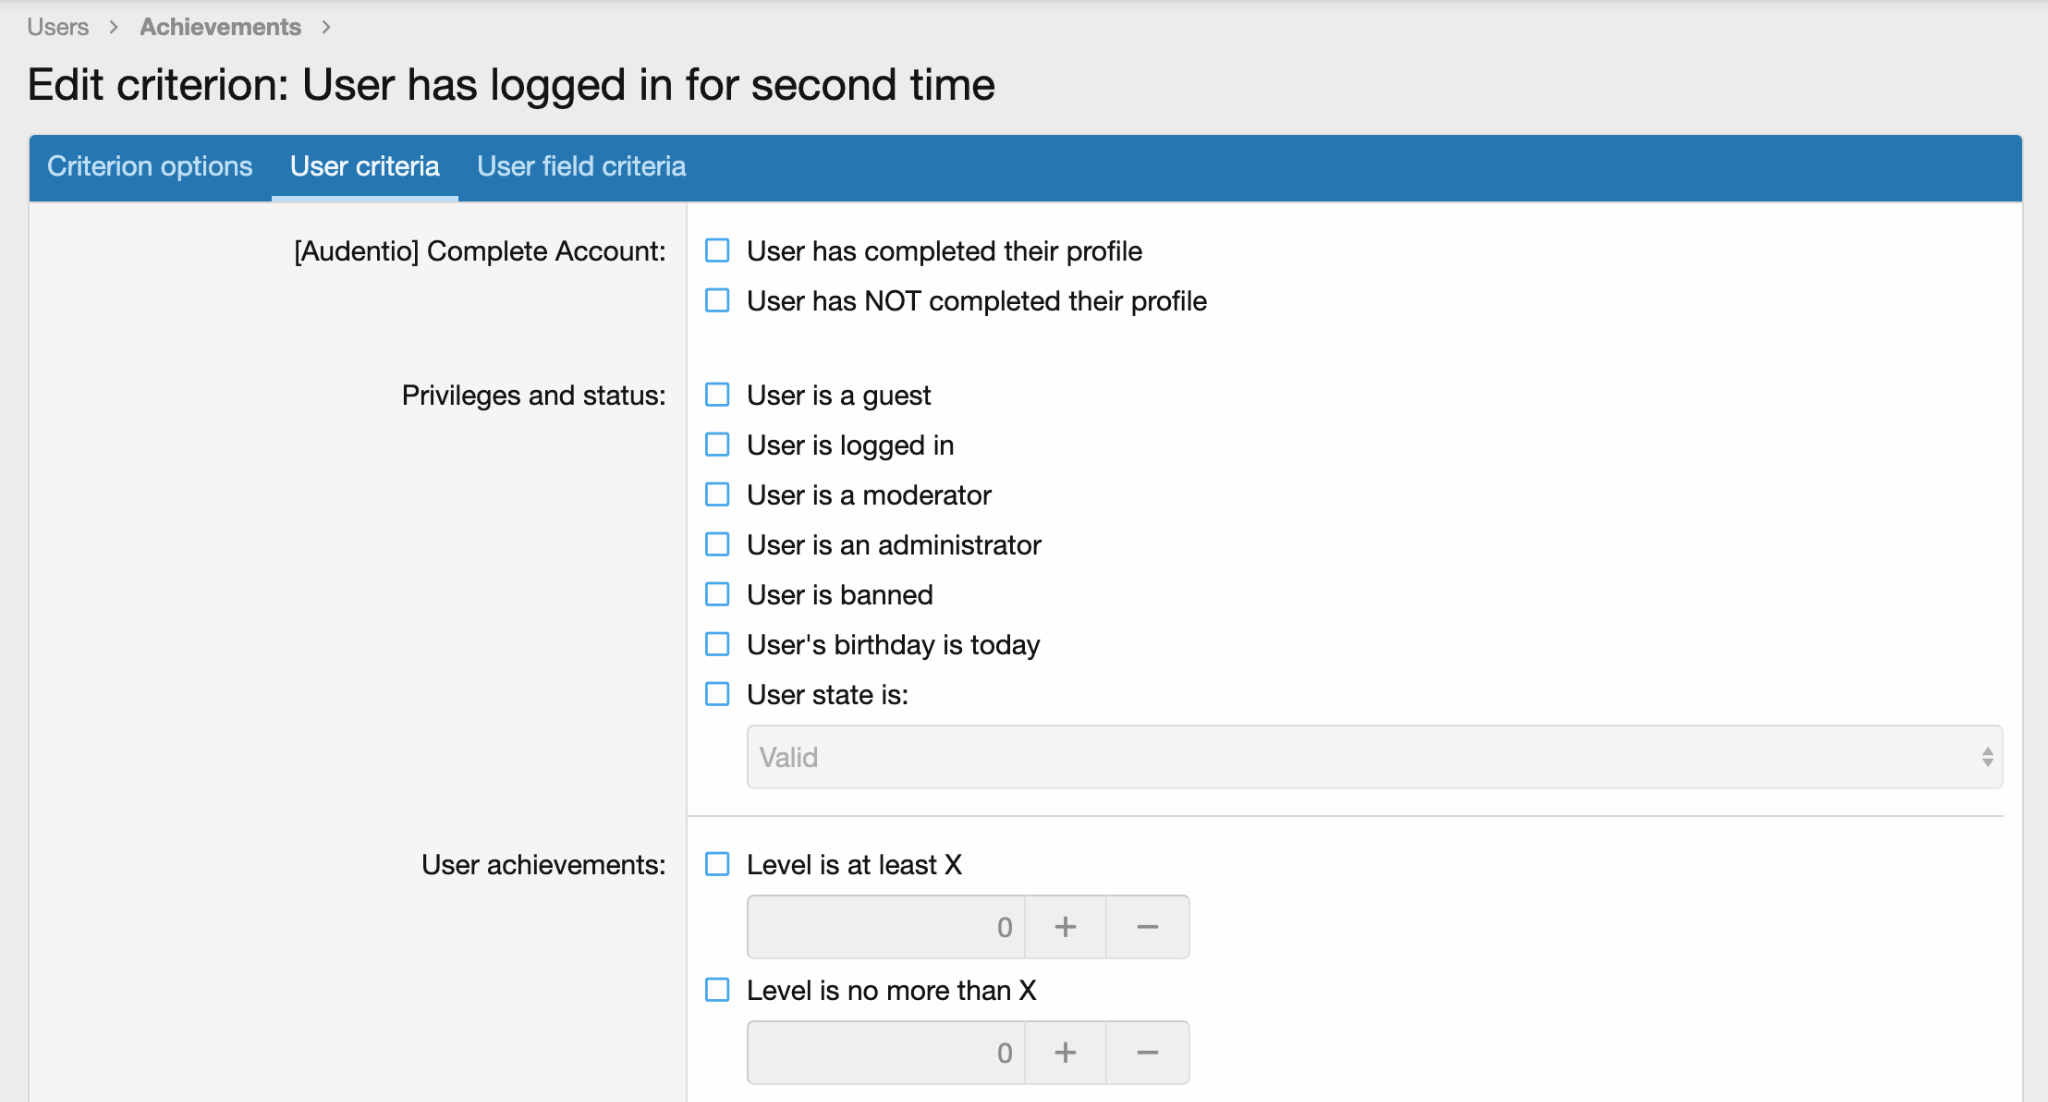Check the 'User state is:' checkbox
2048x1102 pixels.
[717, 695]
